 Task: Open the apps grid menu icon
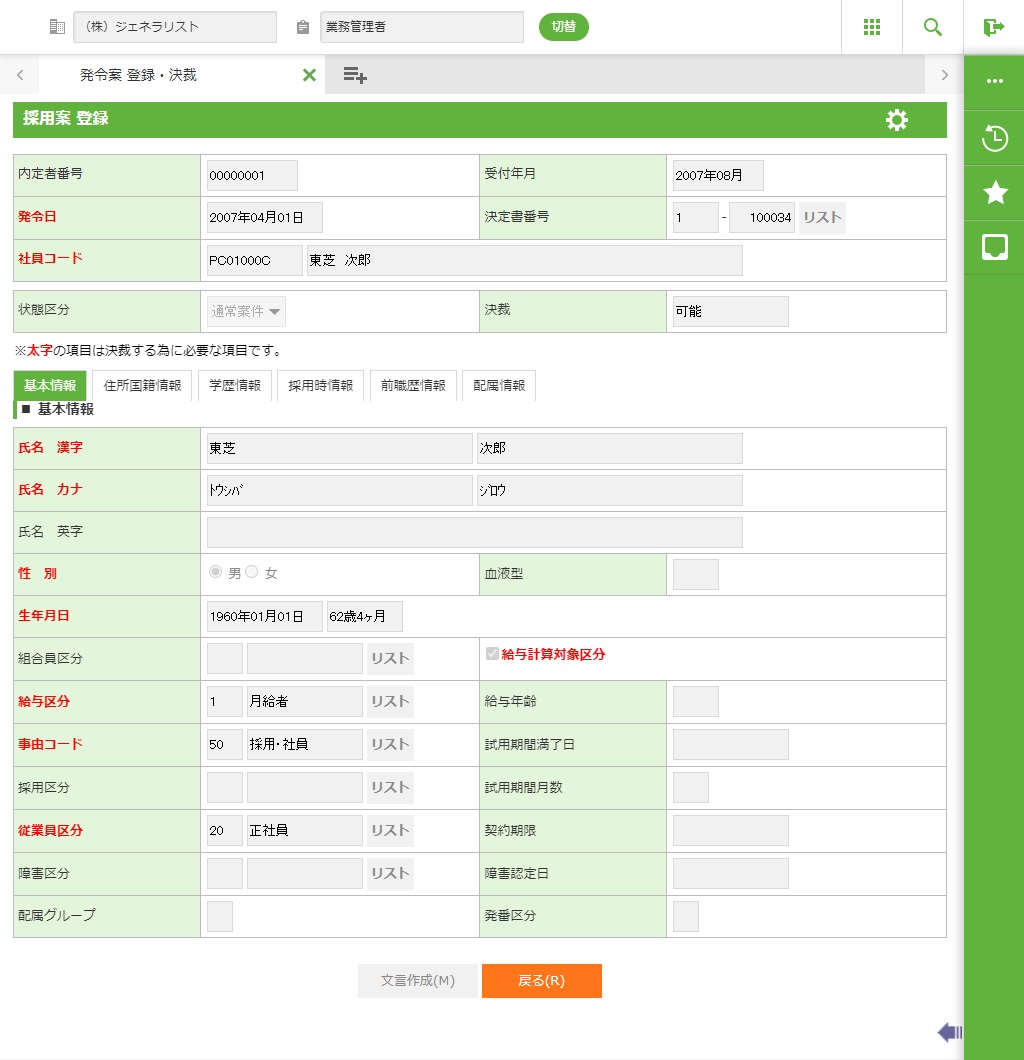tap(872, 27)
